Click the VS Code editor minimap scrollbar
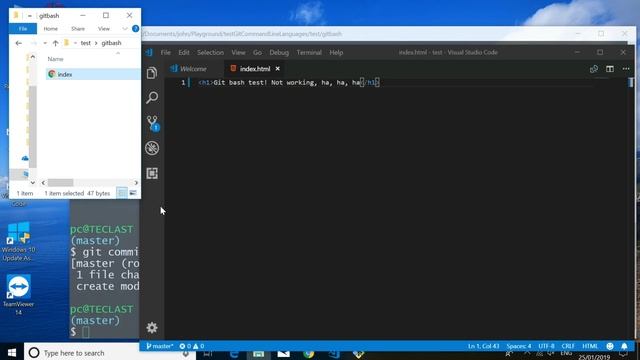Viewport: 640px width, 360px height. pos(631,82)
